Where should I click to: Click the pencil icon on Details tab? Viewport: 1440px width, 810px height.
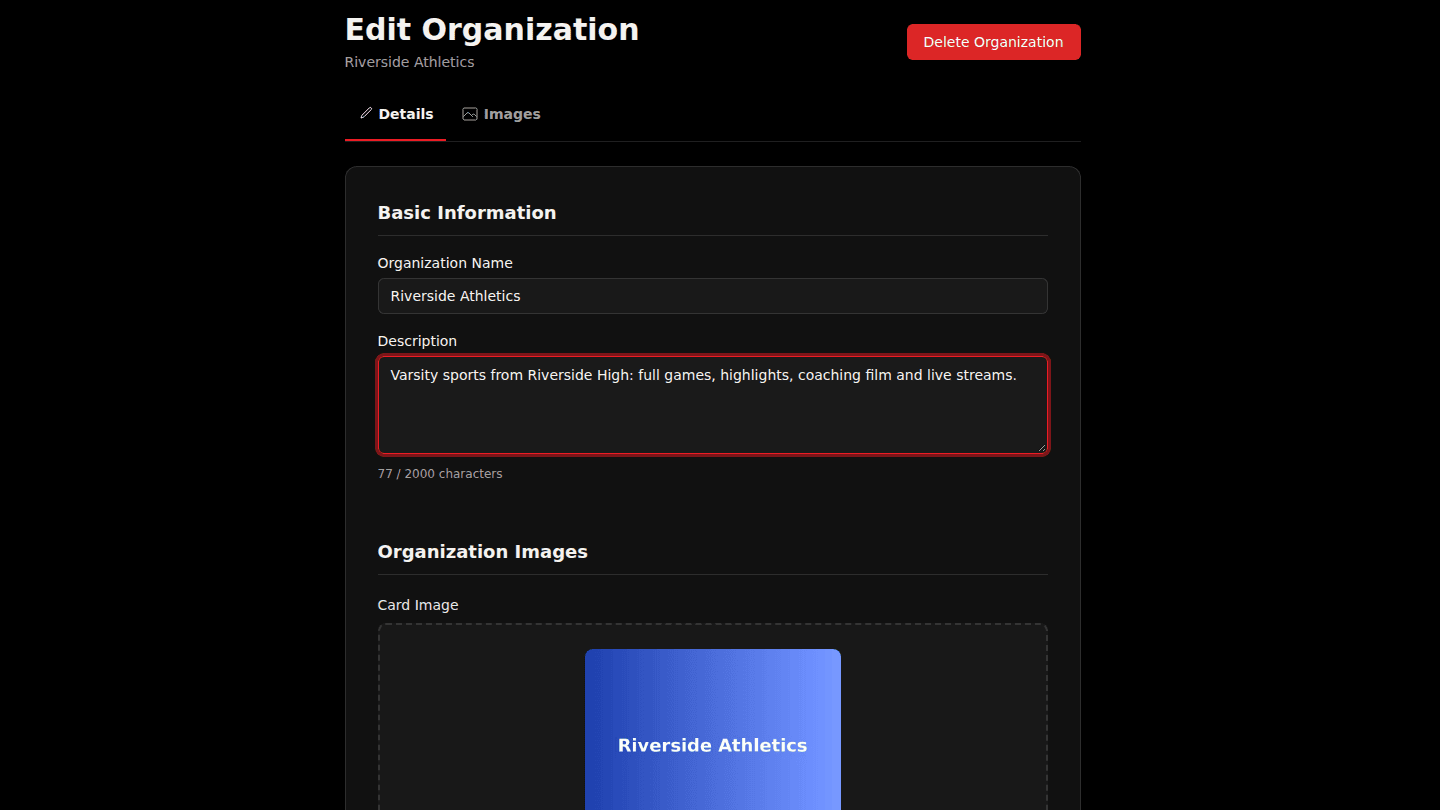[x=366, y=114]
